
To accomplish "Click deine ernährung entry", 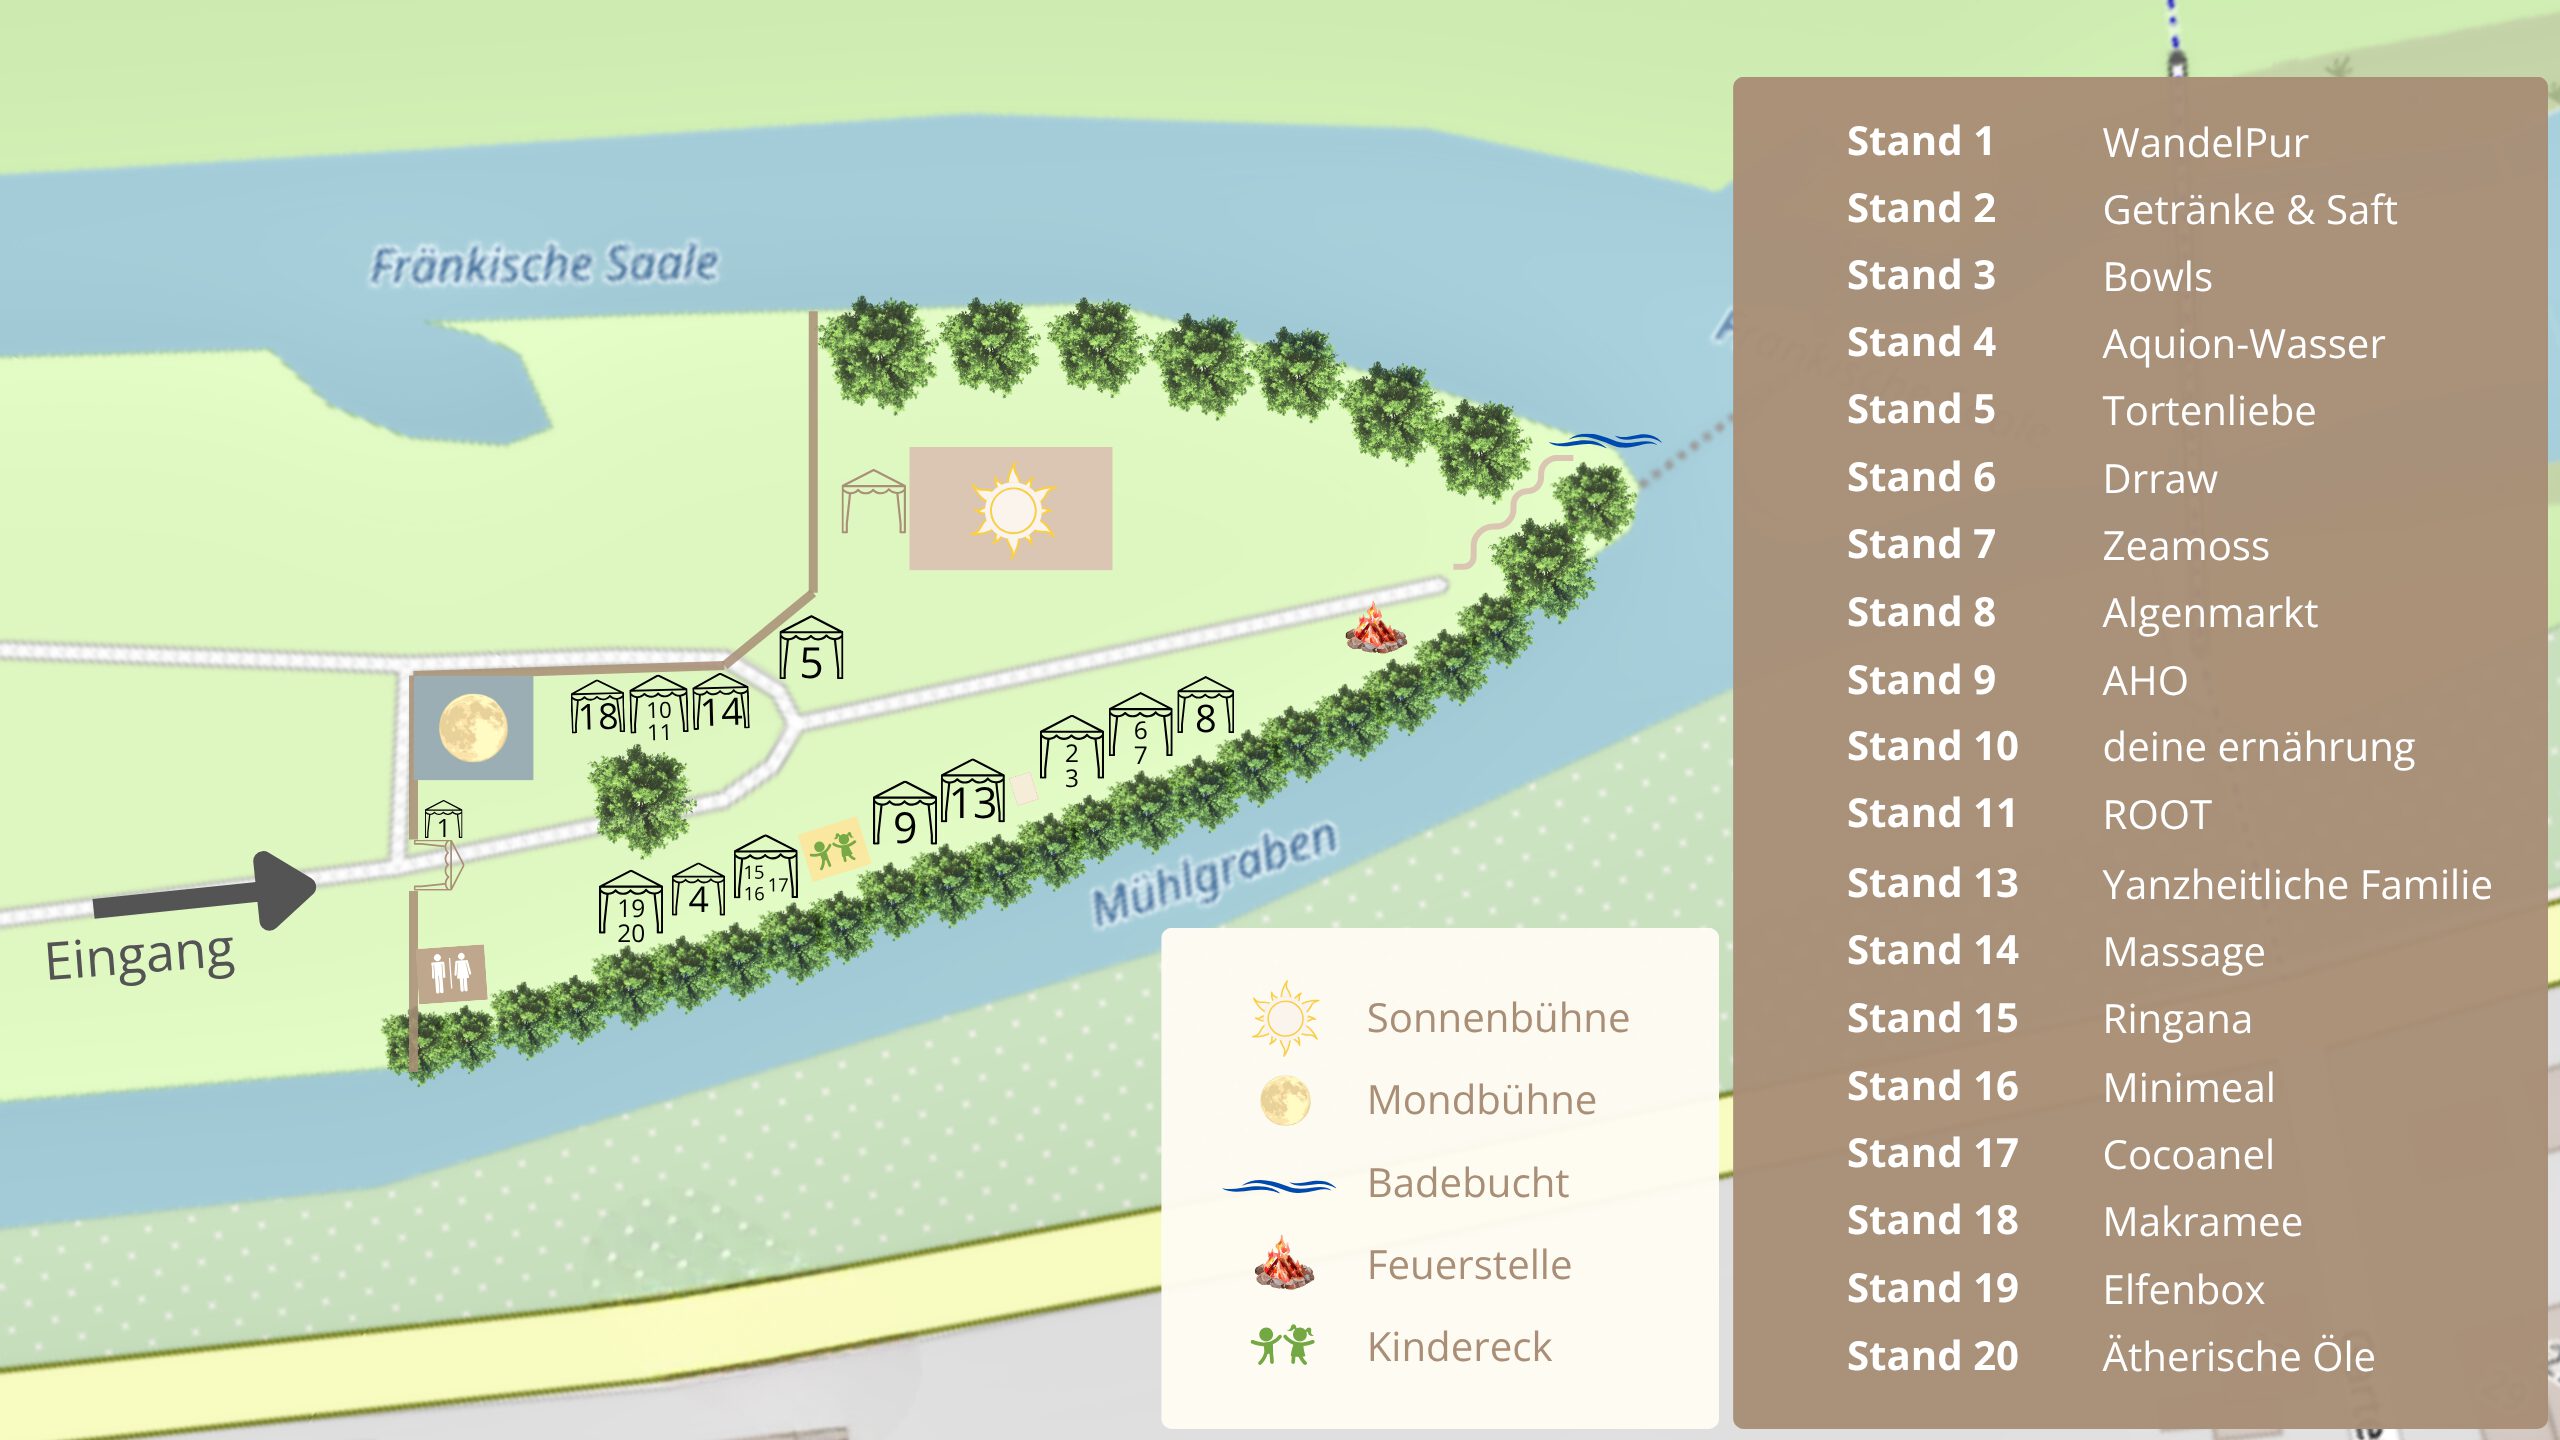I will tap(2259, 748).
